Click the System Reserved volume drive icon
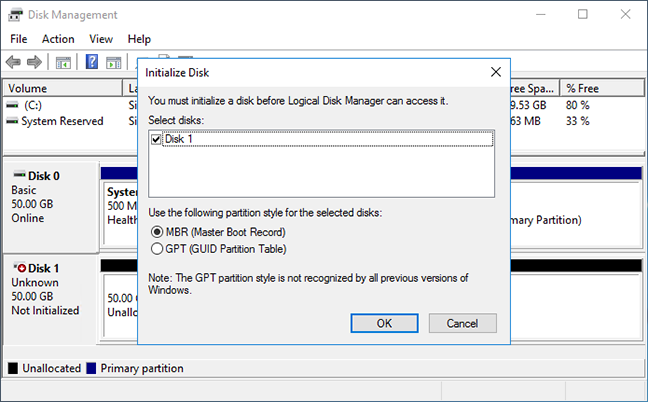The image size is (648, 402). pos(12,121)
